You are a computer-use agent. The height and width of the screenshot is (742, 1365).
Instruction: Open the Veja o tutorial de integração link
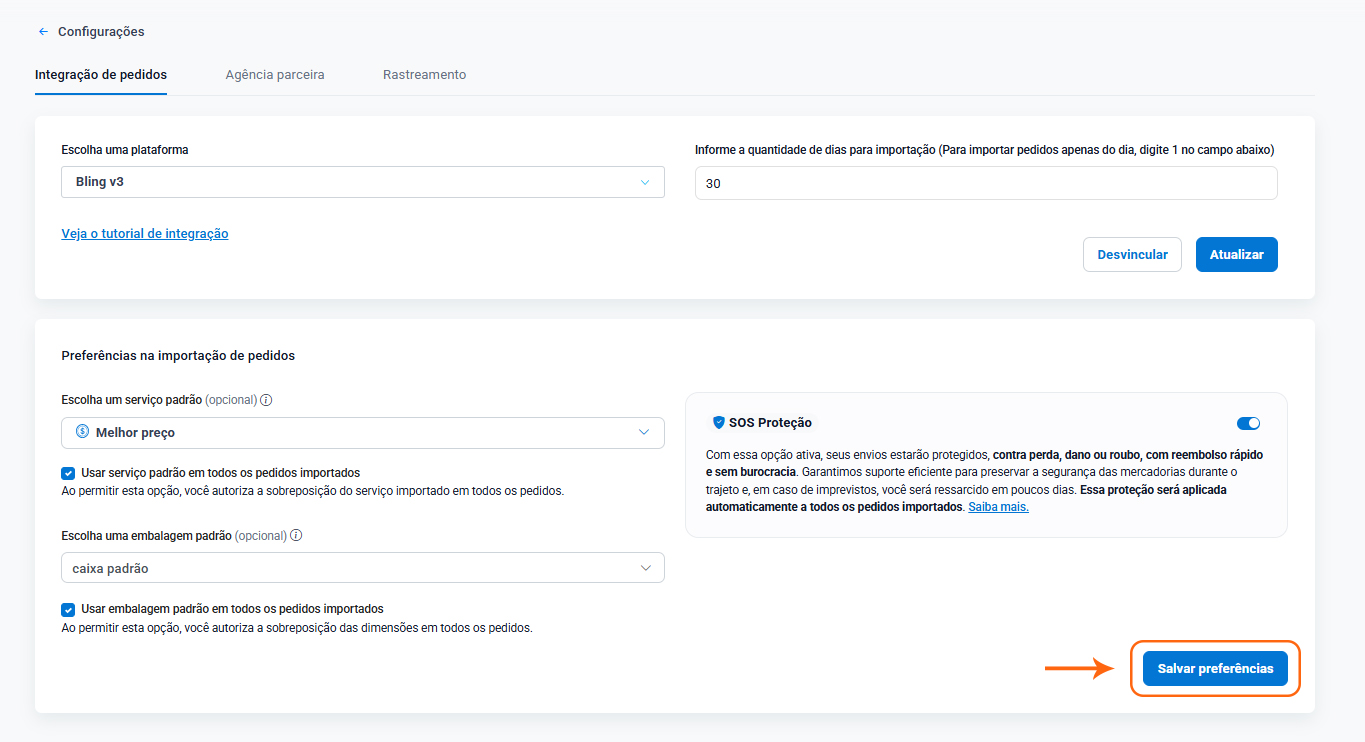click(x=145, y=234)
